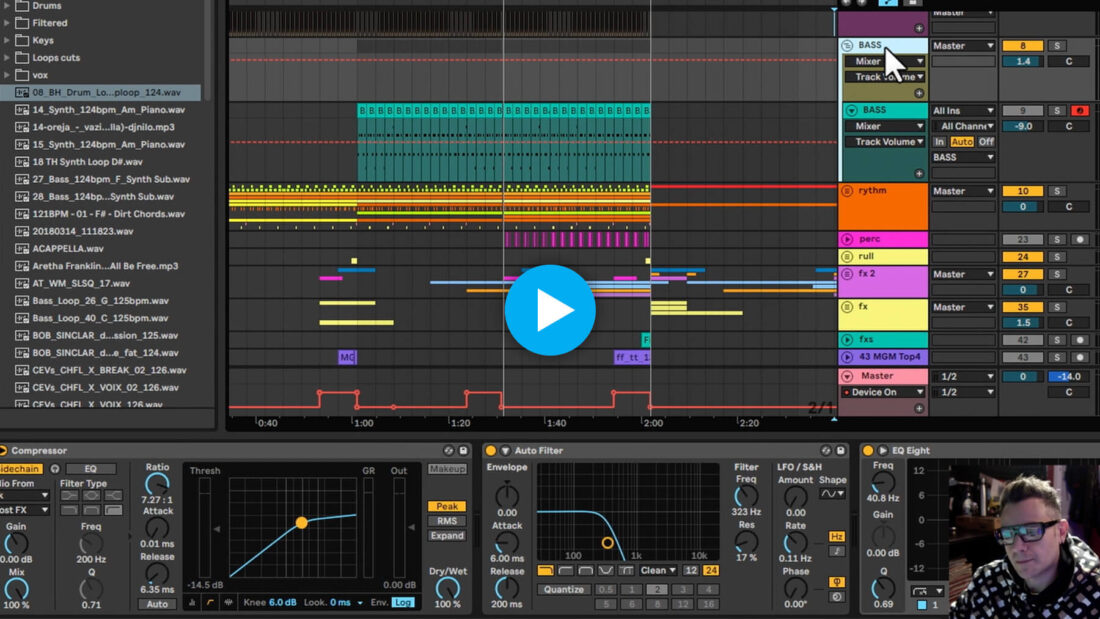
Task: Expand the Loops cuts folder
Action: (x=7, y=58)
